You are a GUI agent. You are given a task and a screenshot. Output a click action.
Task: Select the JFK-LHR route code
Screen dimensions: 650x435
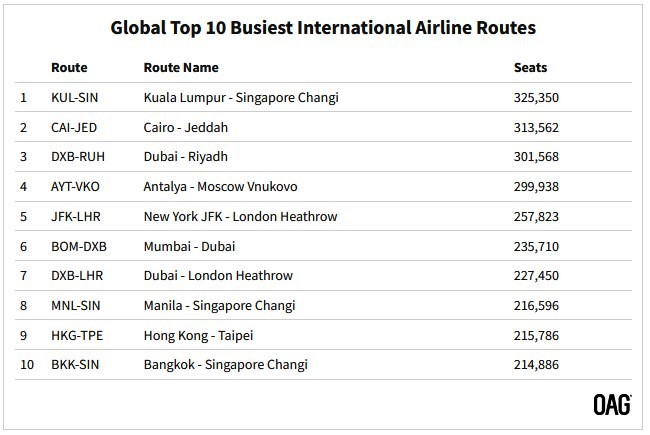[76, 217]
